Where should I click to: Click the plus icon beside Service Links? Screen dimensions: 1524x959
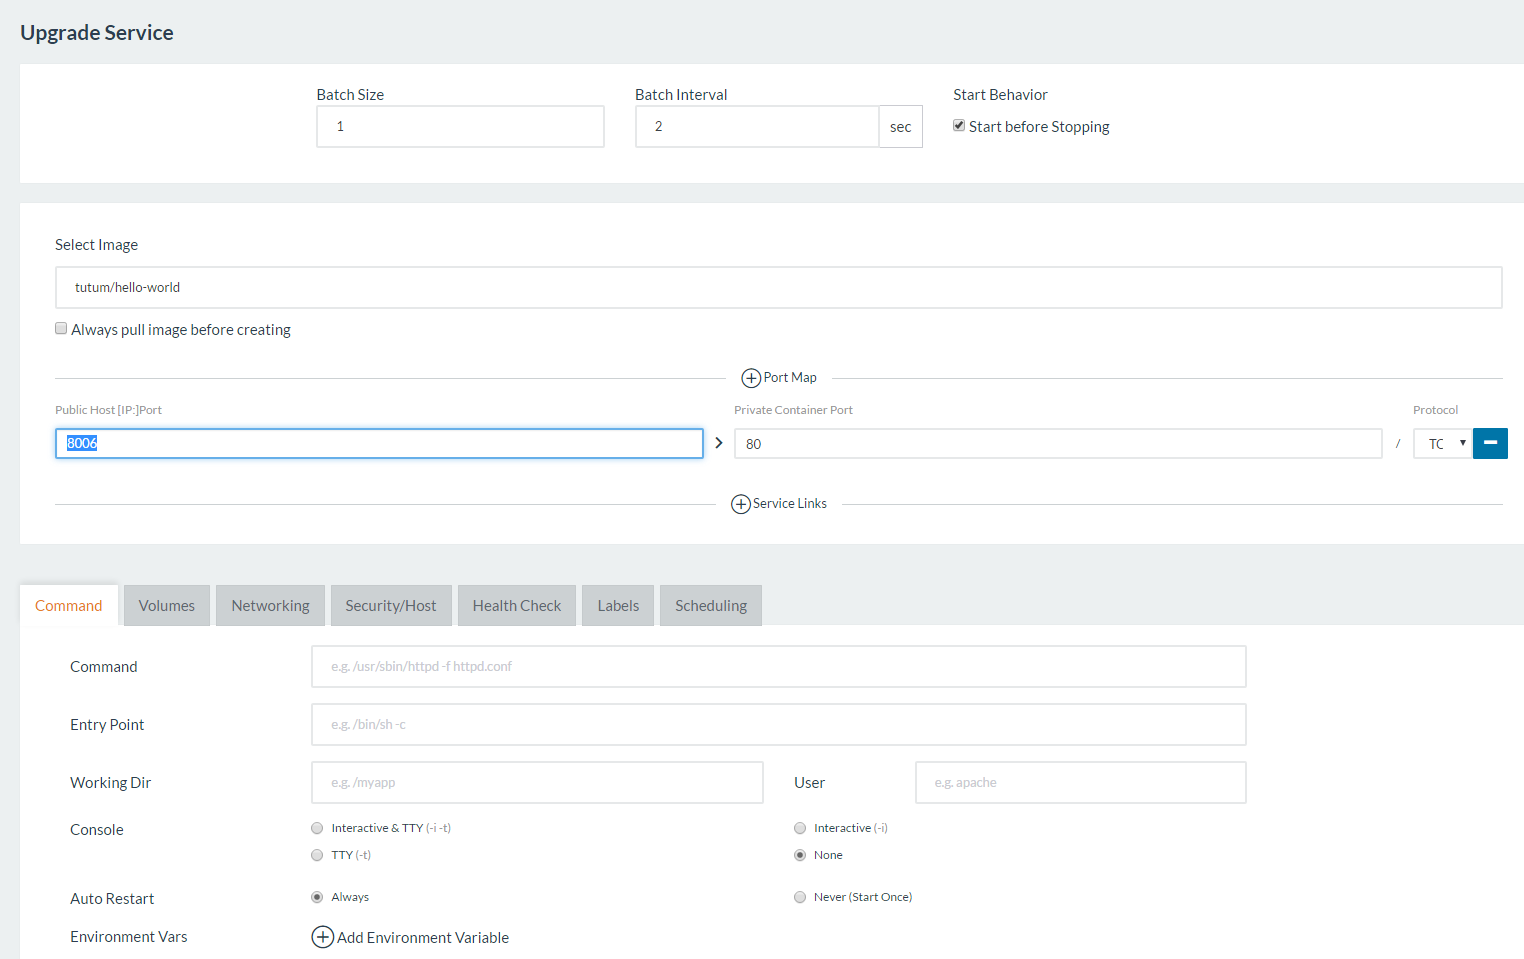[741, 504]
